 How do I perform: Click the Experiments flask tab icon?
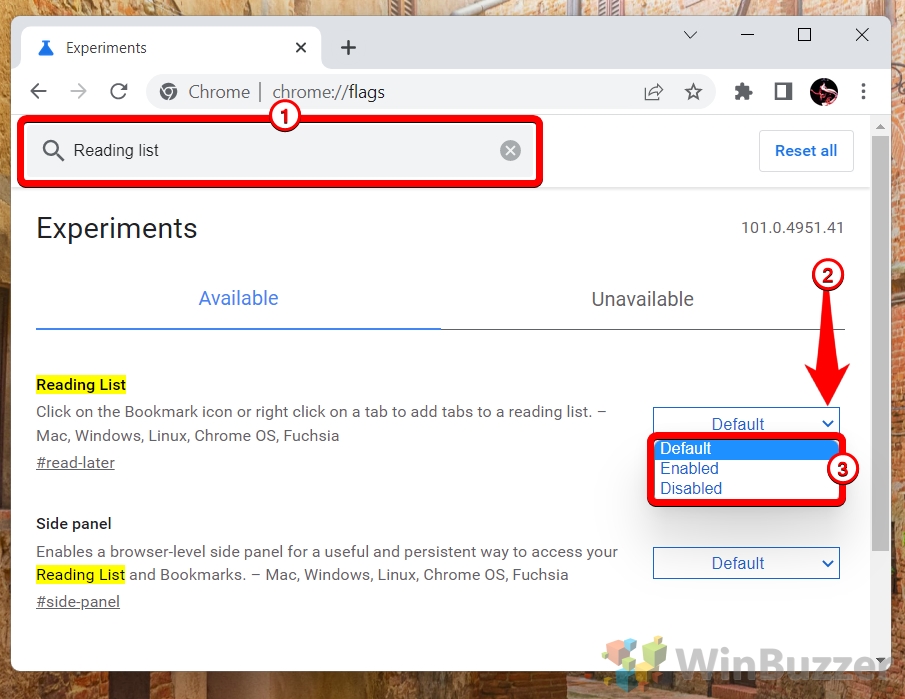46,48
